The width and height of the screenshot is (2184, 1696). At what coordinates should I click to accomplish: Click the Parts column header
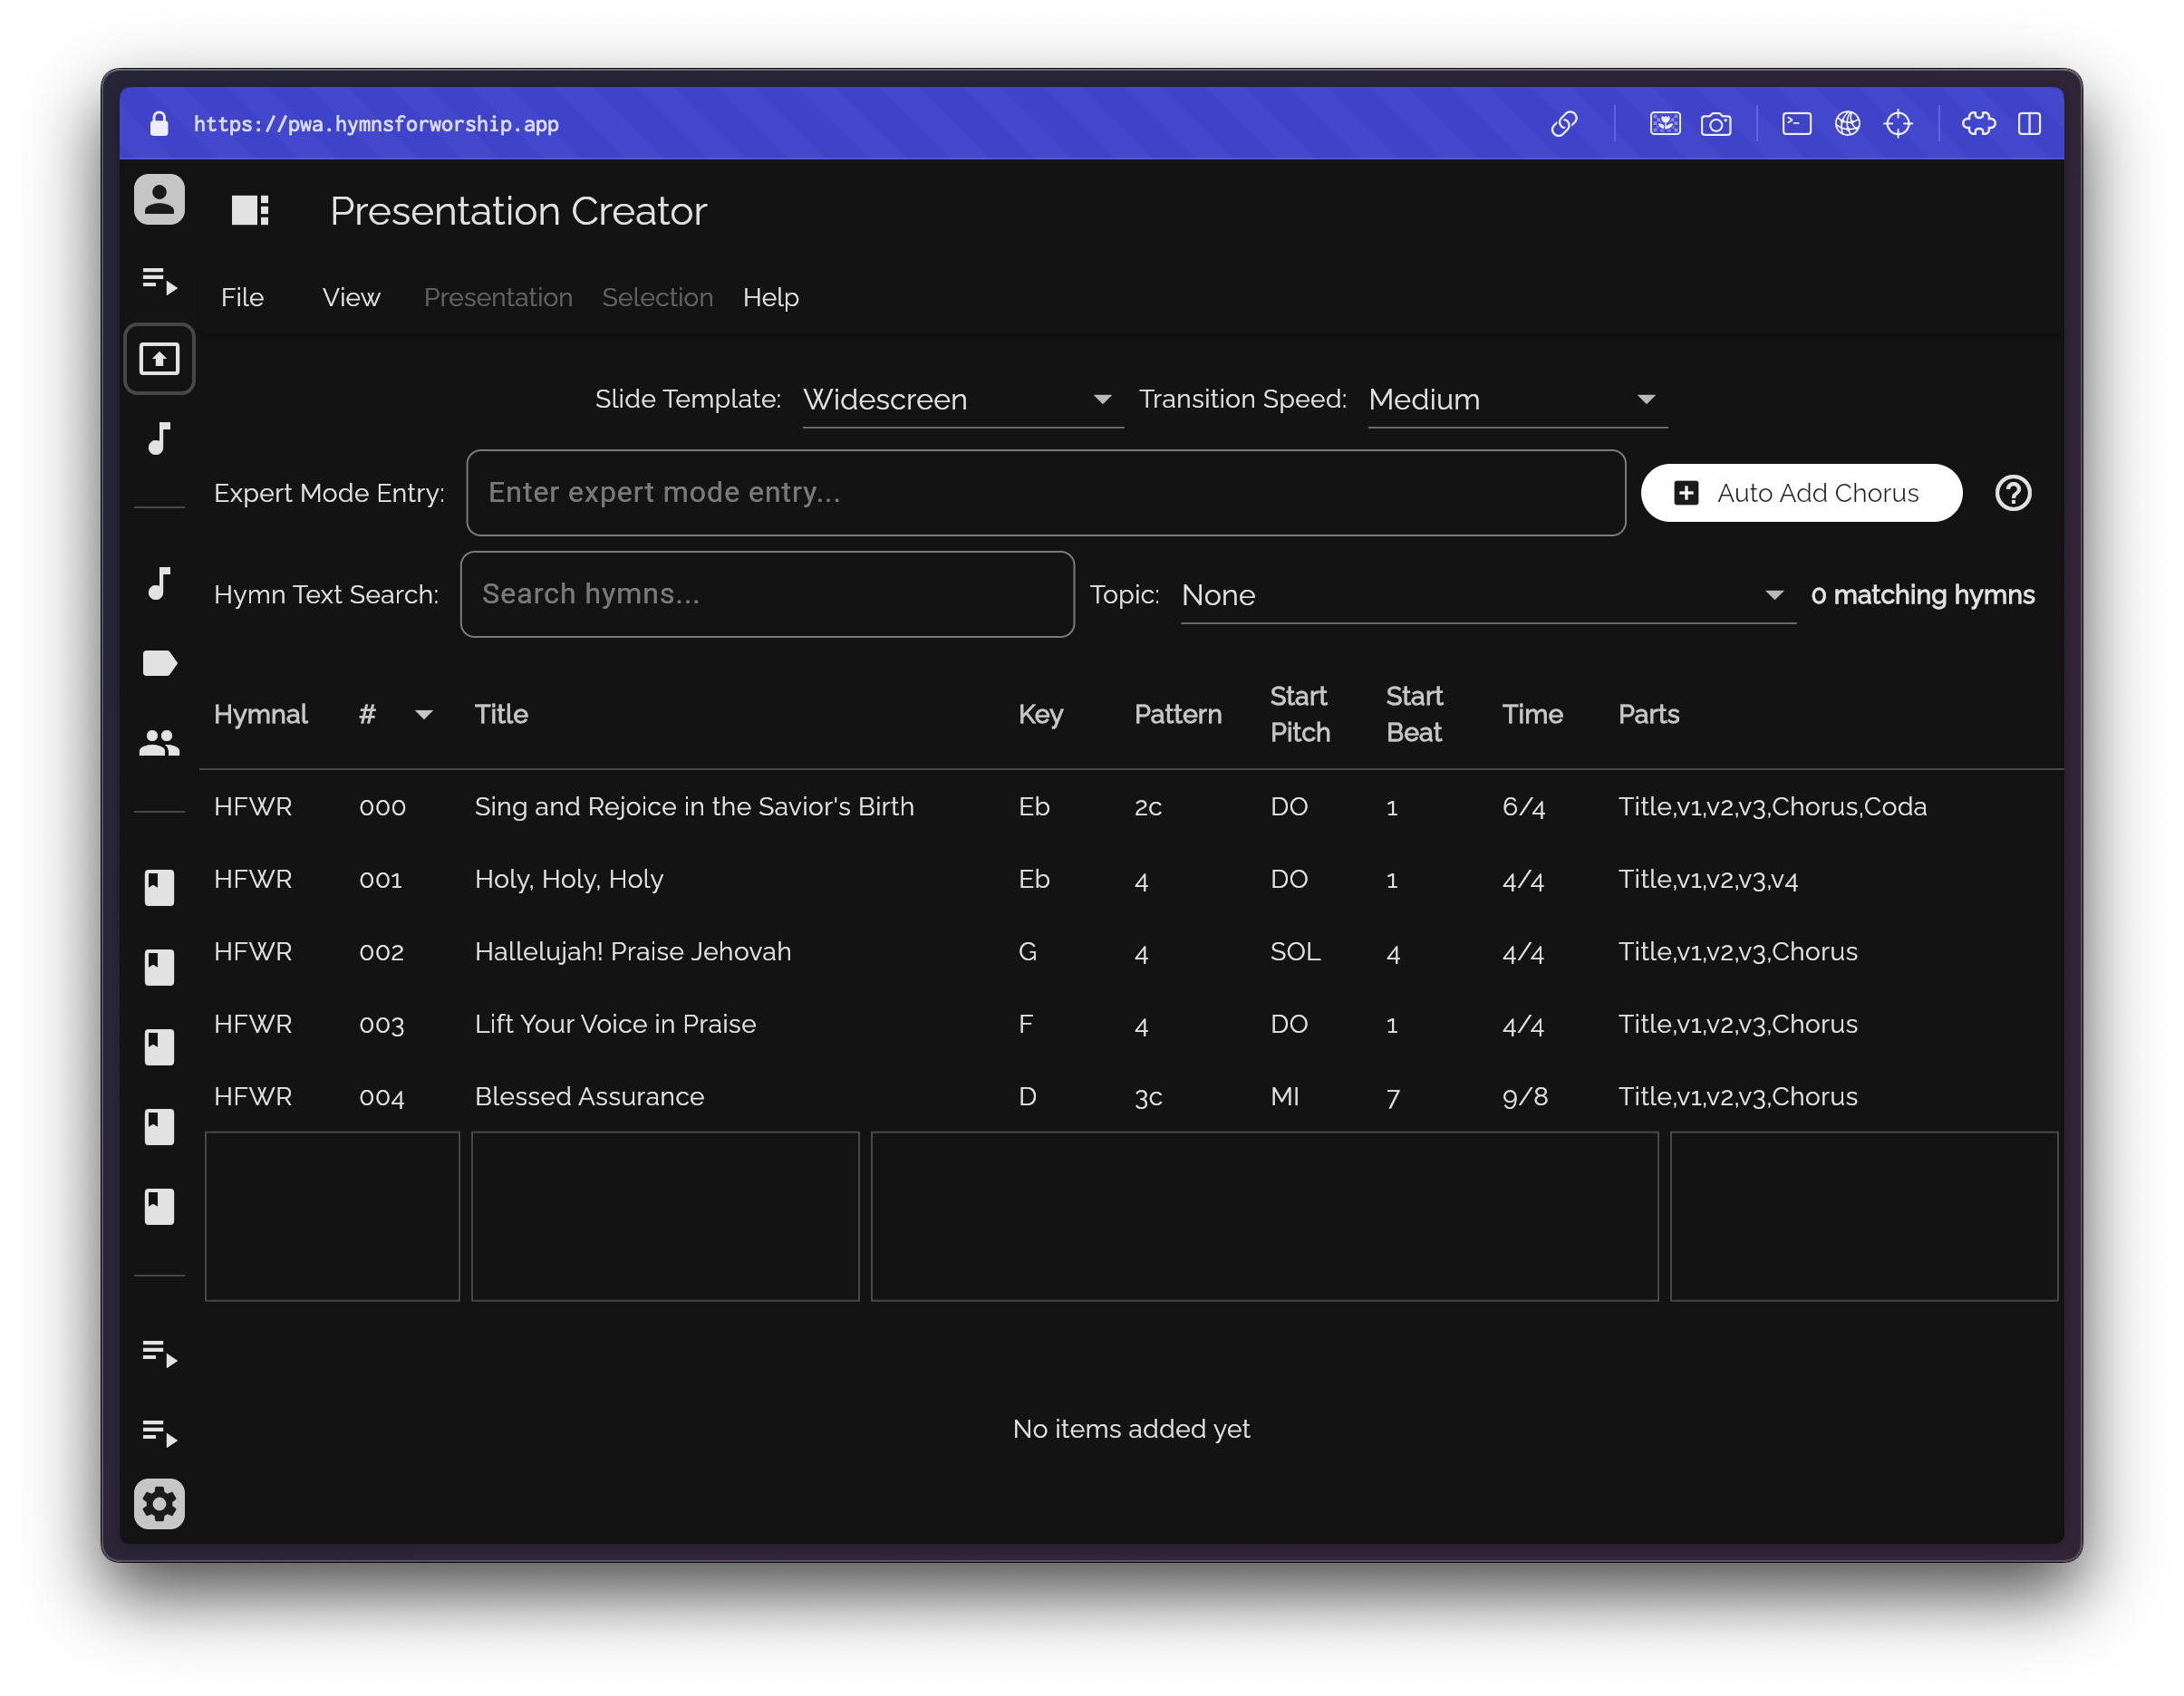(x=1648, y=715)
